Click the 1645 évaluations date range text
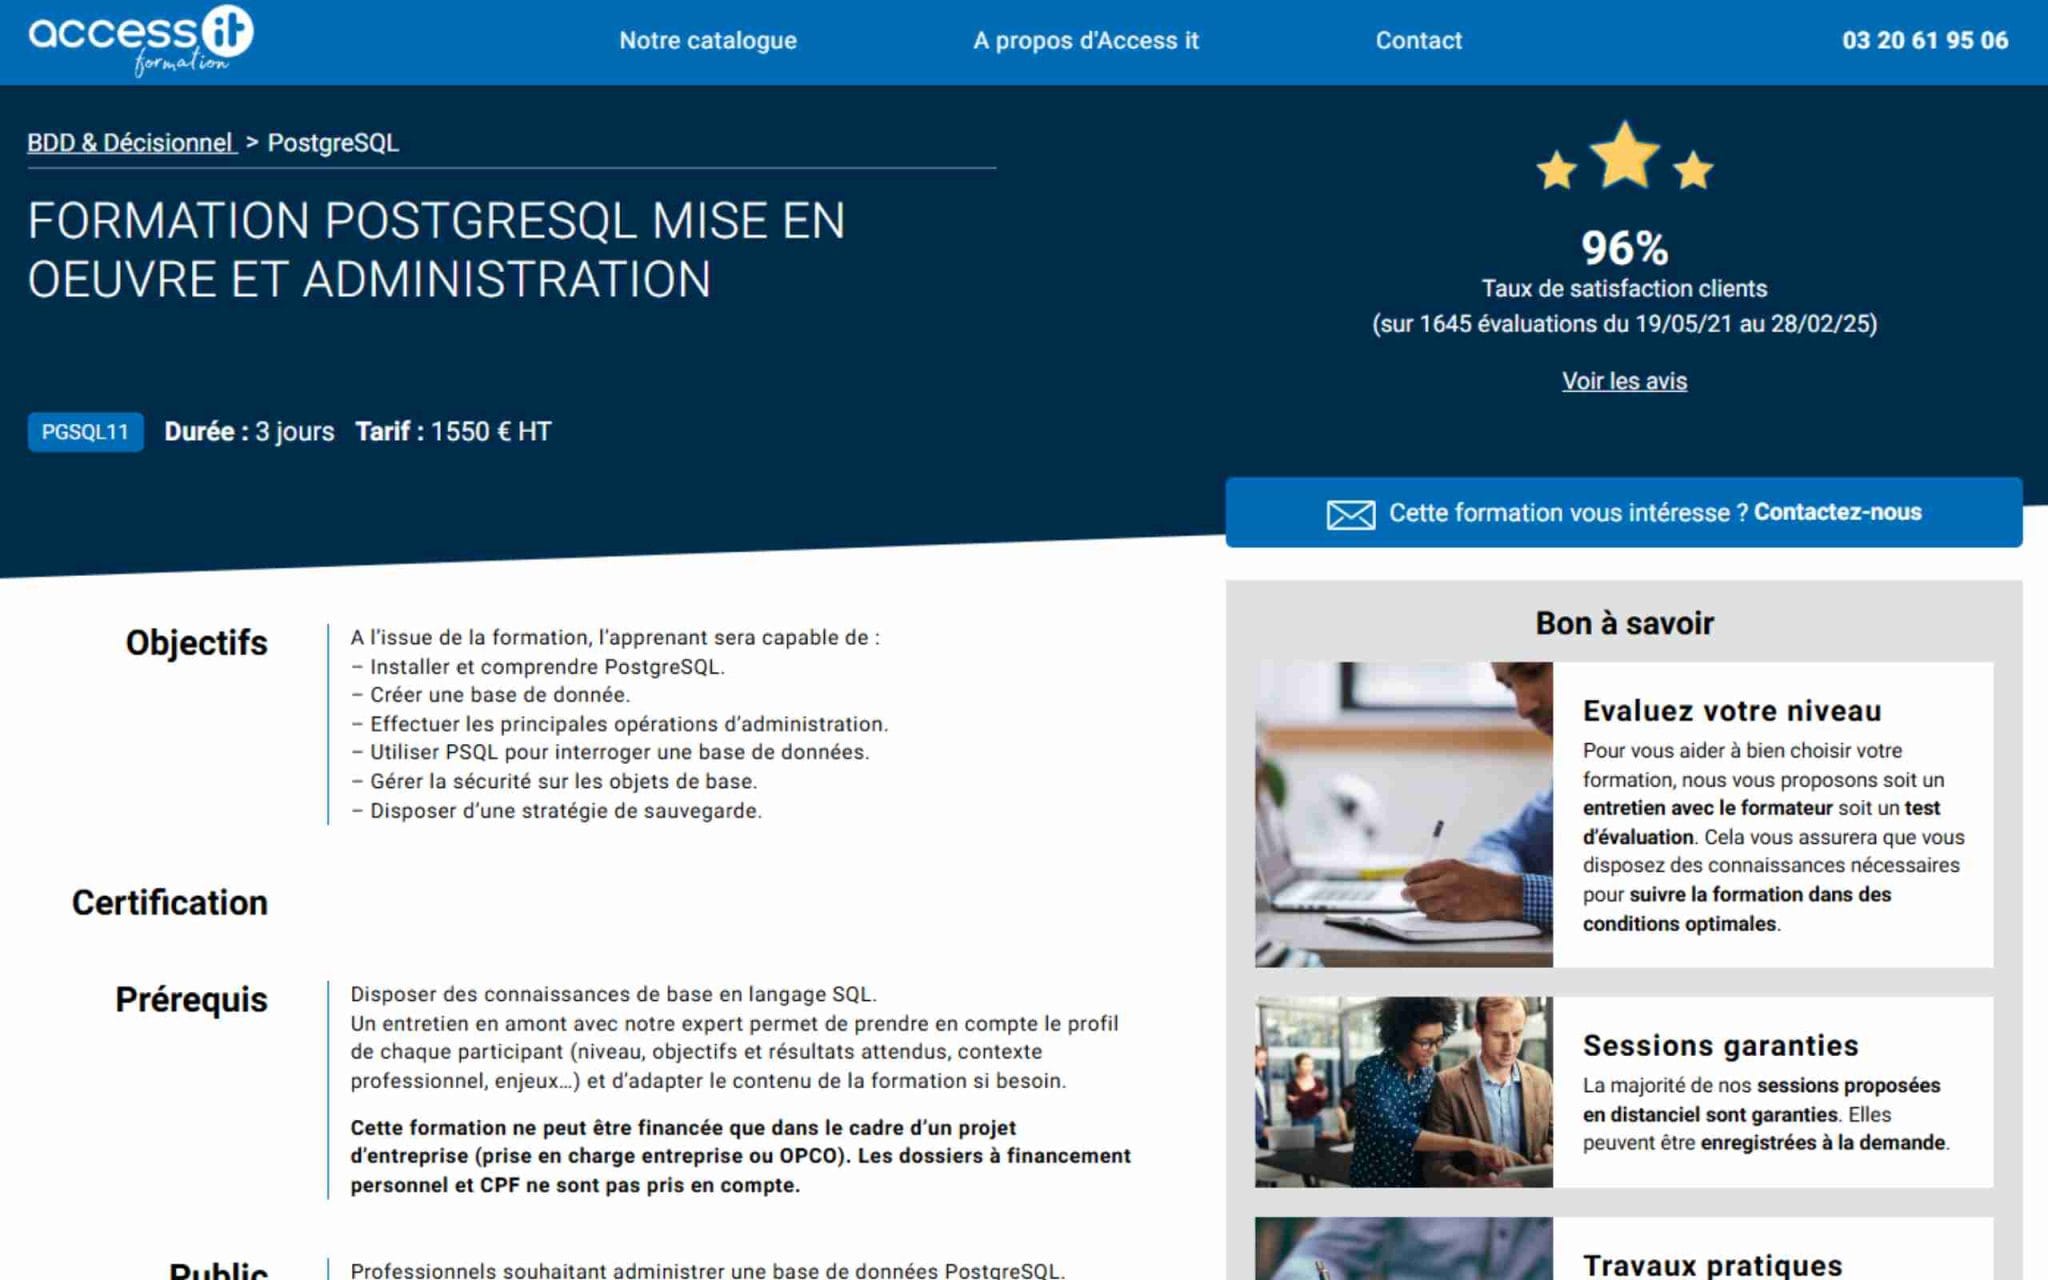 (x=1624, y=324)
